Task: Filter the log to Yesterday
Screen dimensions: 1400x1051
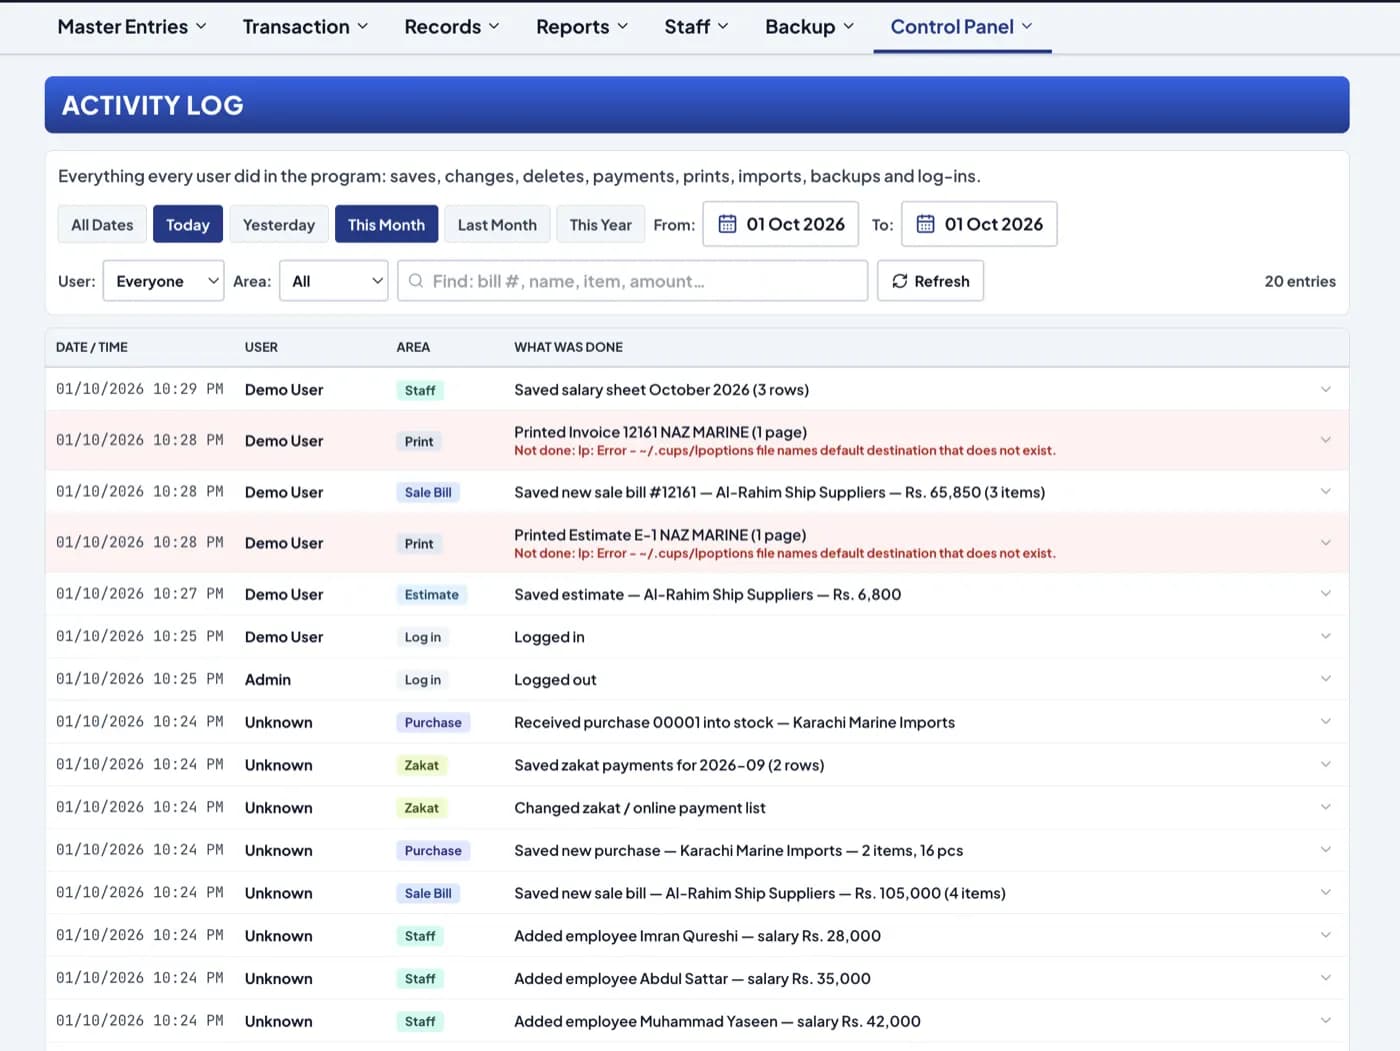Action: [279, 224]
